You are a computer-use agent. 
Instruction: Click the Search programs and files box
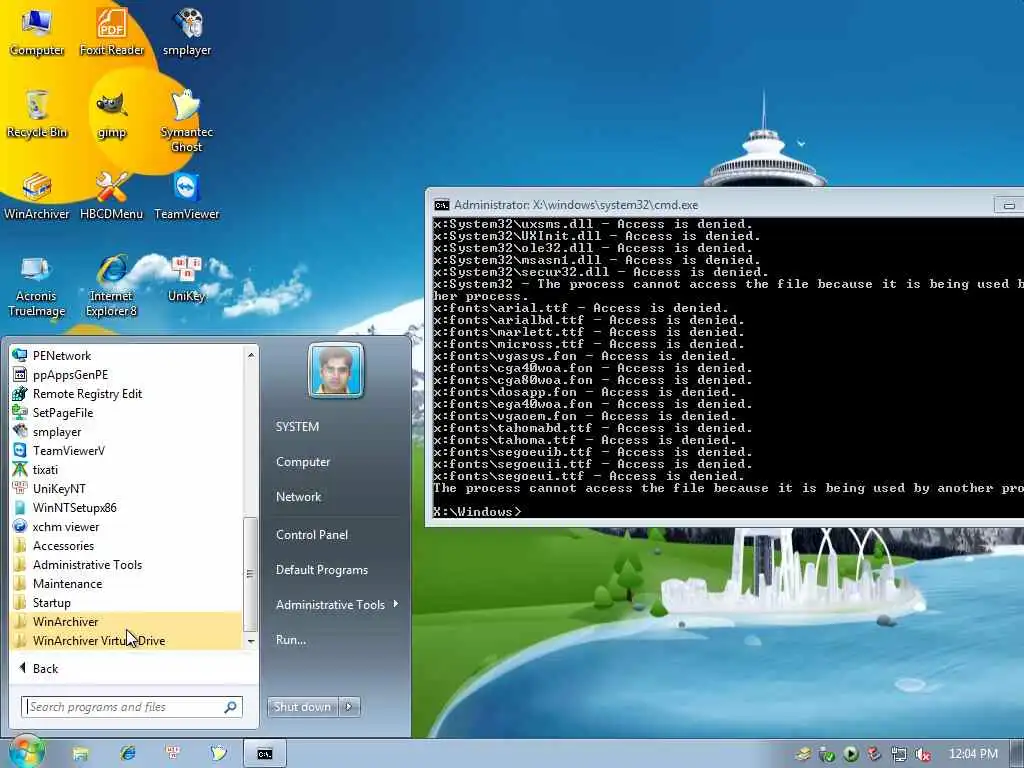124,707
